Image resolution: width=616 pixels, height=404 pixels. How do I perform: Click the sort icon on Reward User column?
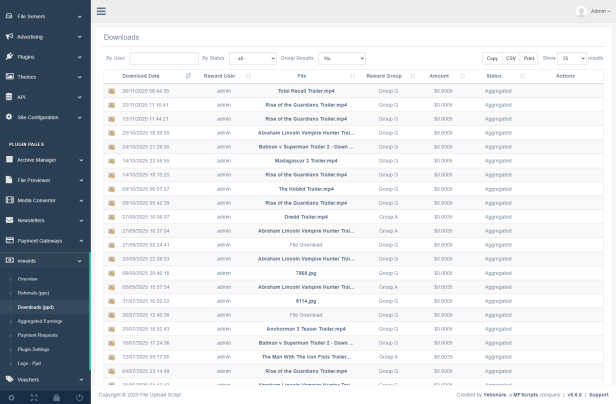pyautogui.click(x=247, y=75)
